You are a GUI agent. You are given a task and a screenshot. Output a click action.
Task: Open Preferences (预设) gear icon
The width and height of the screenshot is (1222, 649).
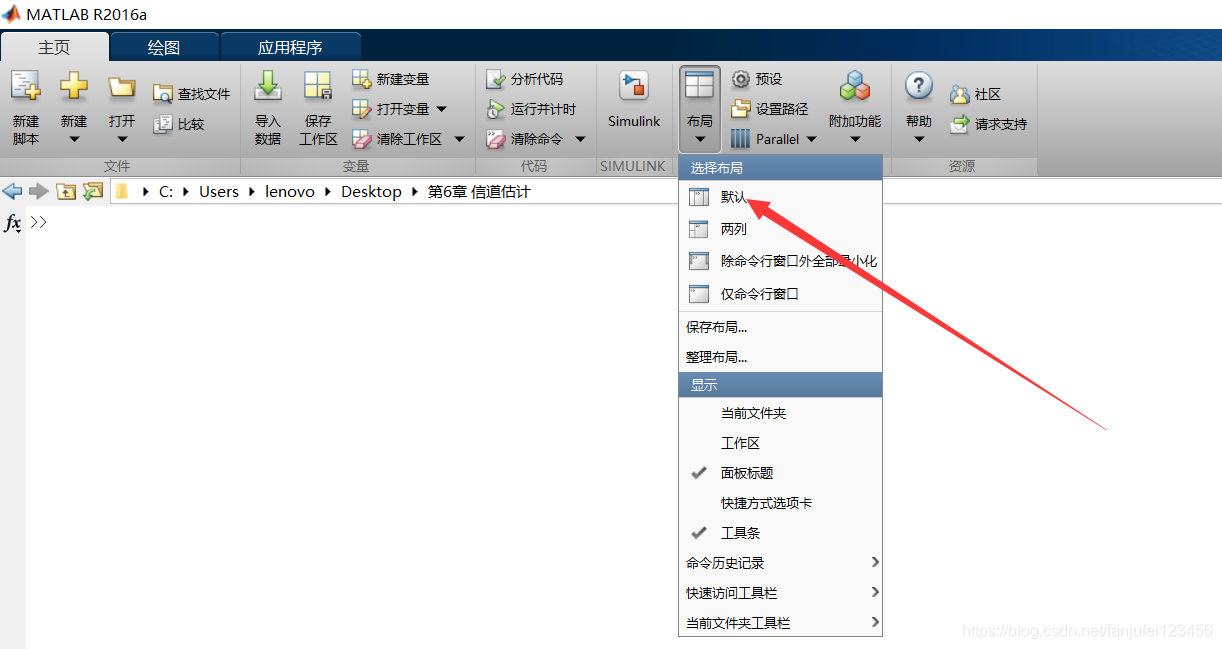(x=741, y=79)
